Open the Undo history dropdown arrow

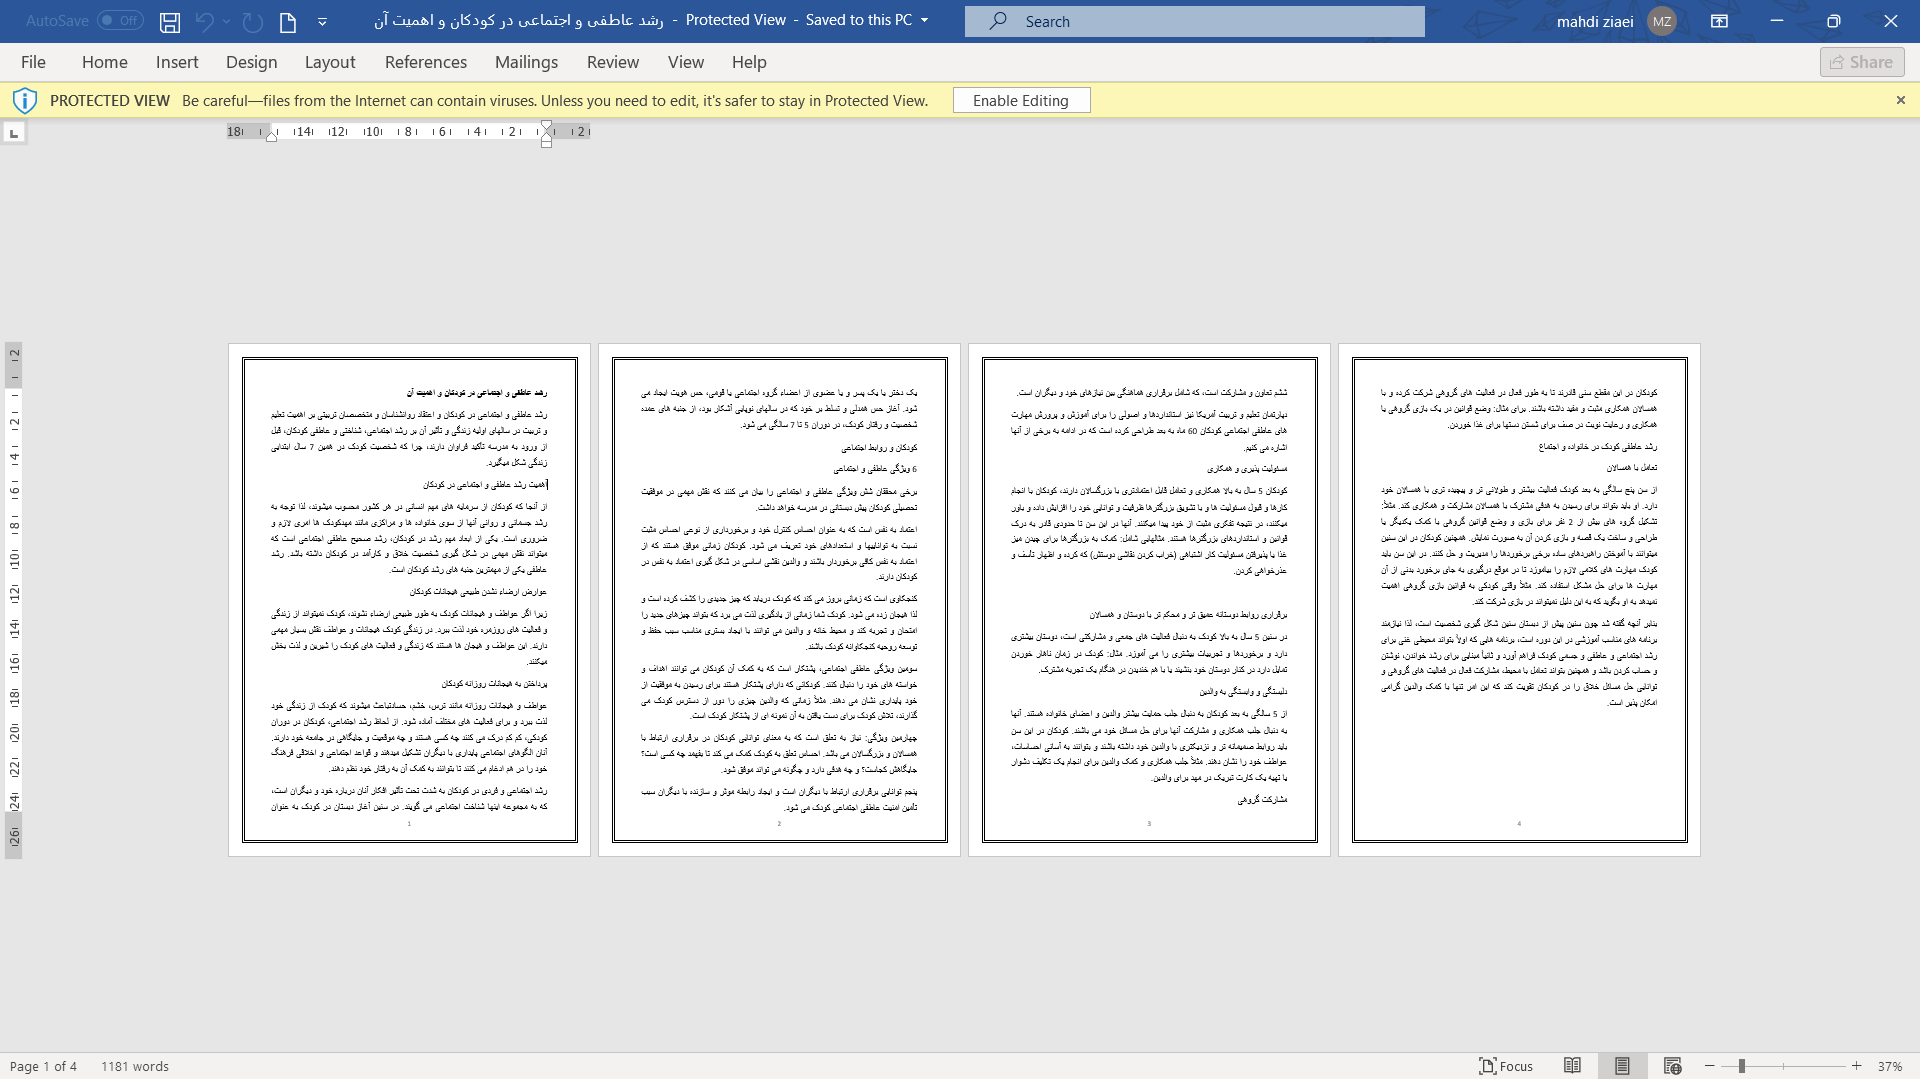tap(227, 21)
